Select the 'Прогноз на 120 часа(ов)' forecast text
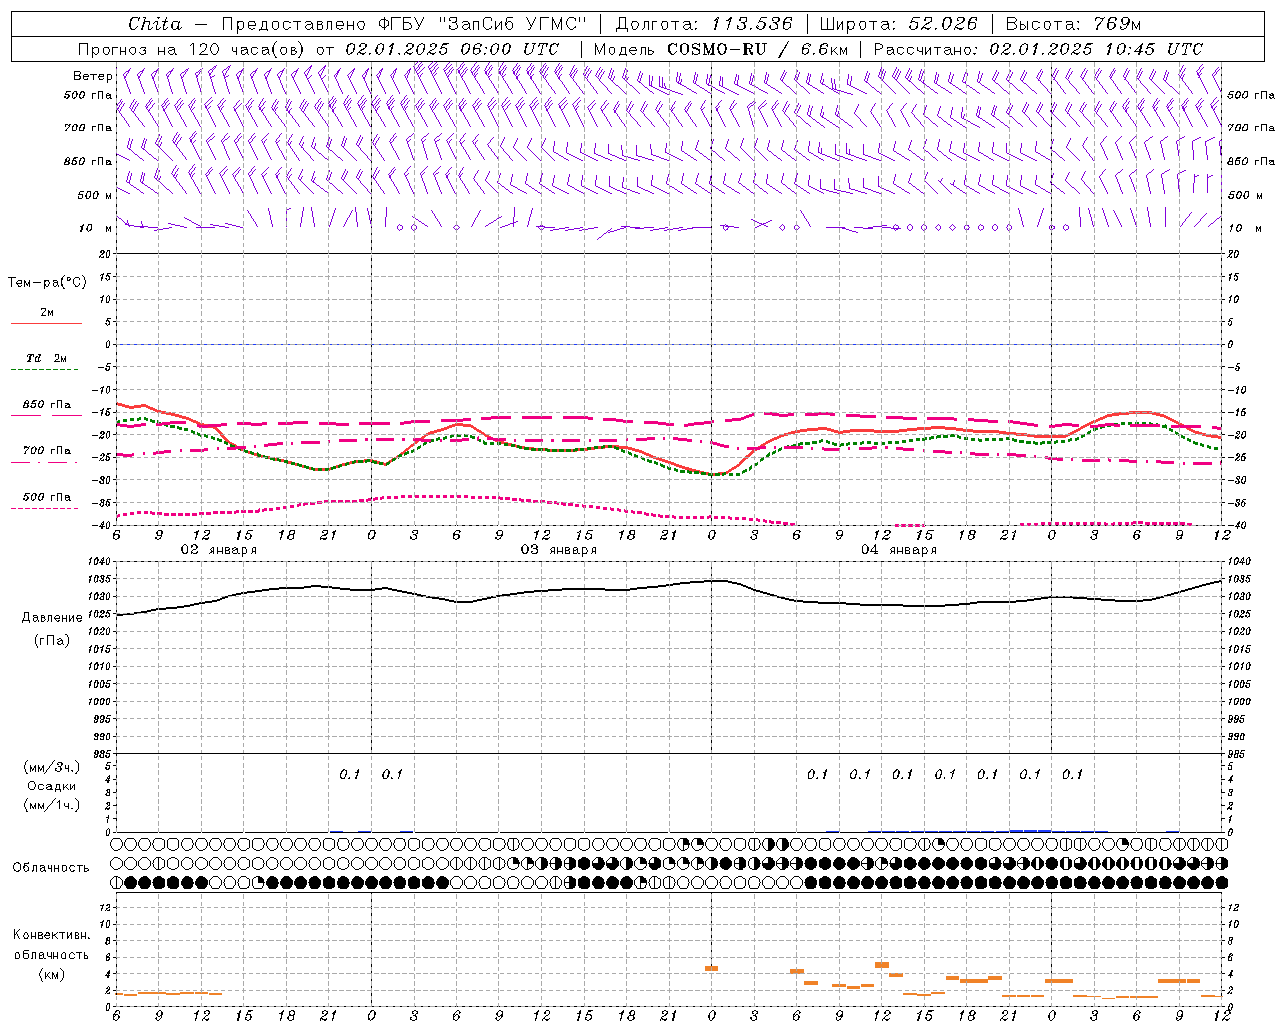 (x=193, y=49)
